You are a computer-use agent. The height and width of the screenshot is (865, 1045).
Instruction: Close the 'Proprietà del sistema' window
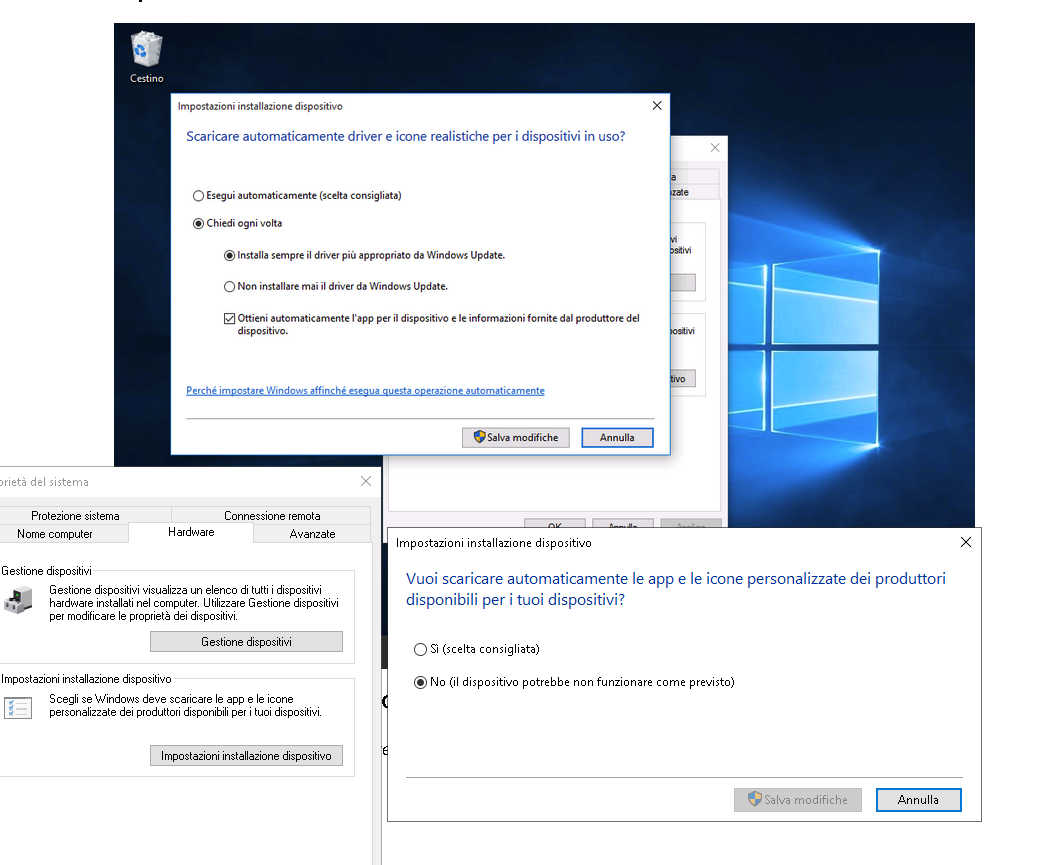[366, 481]
